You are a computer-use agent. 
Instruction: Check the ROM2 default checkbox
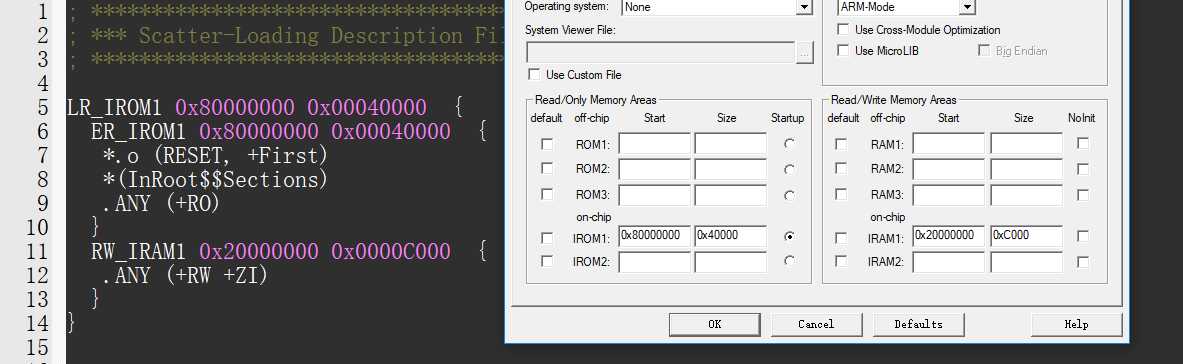(x=547, y=169)
